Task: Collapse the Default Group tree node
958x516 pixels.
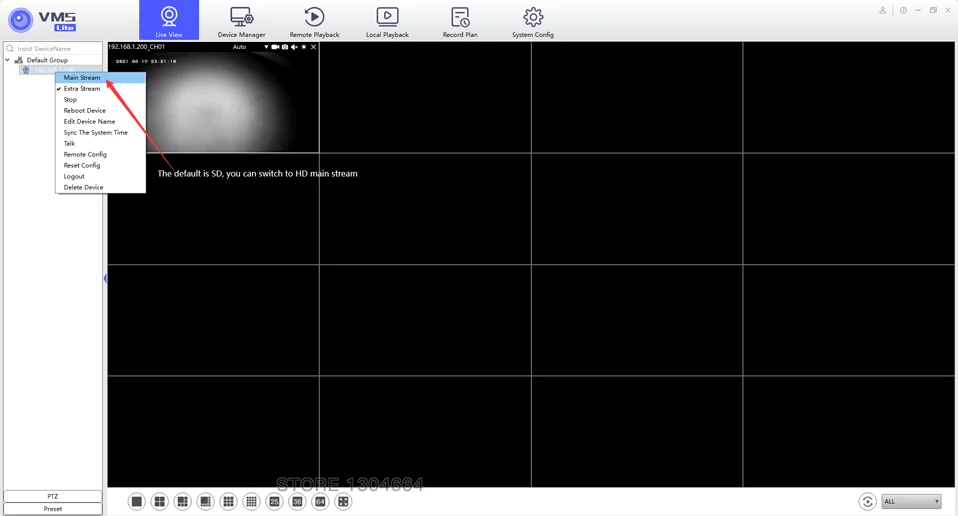Action: (7, 60)
